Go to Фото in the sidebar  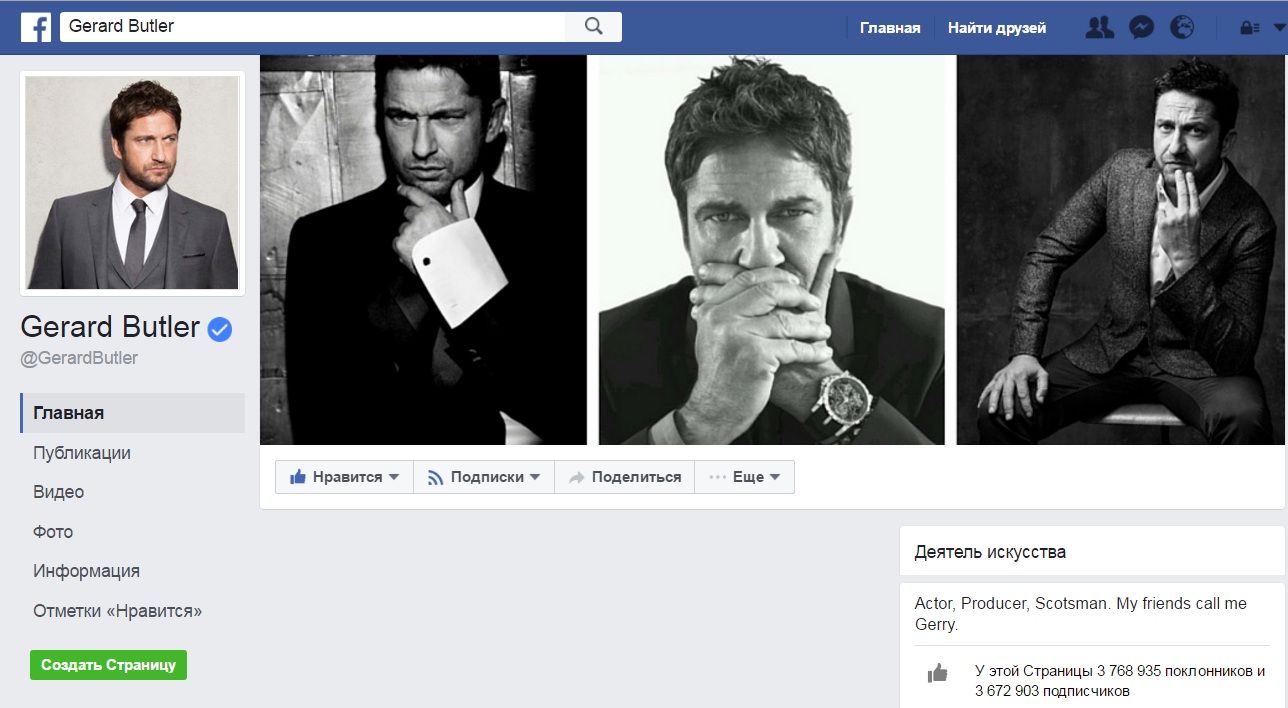(x=53, y=532)
